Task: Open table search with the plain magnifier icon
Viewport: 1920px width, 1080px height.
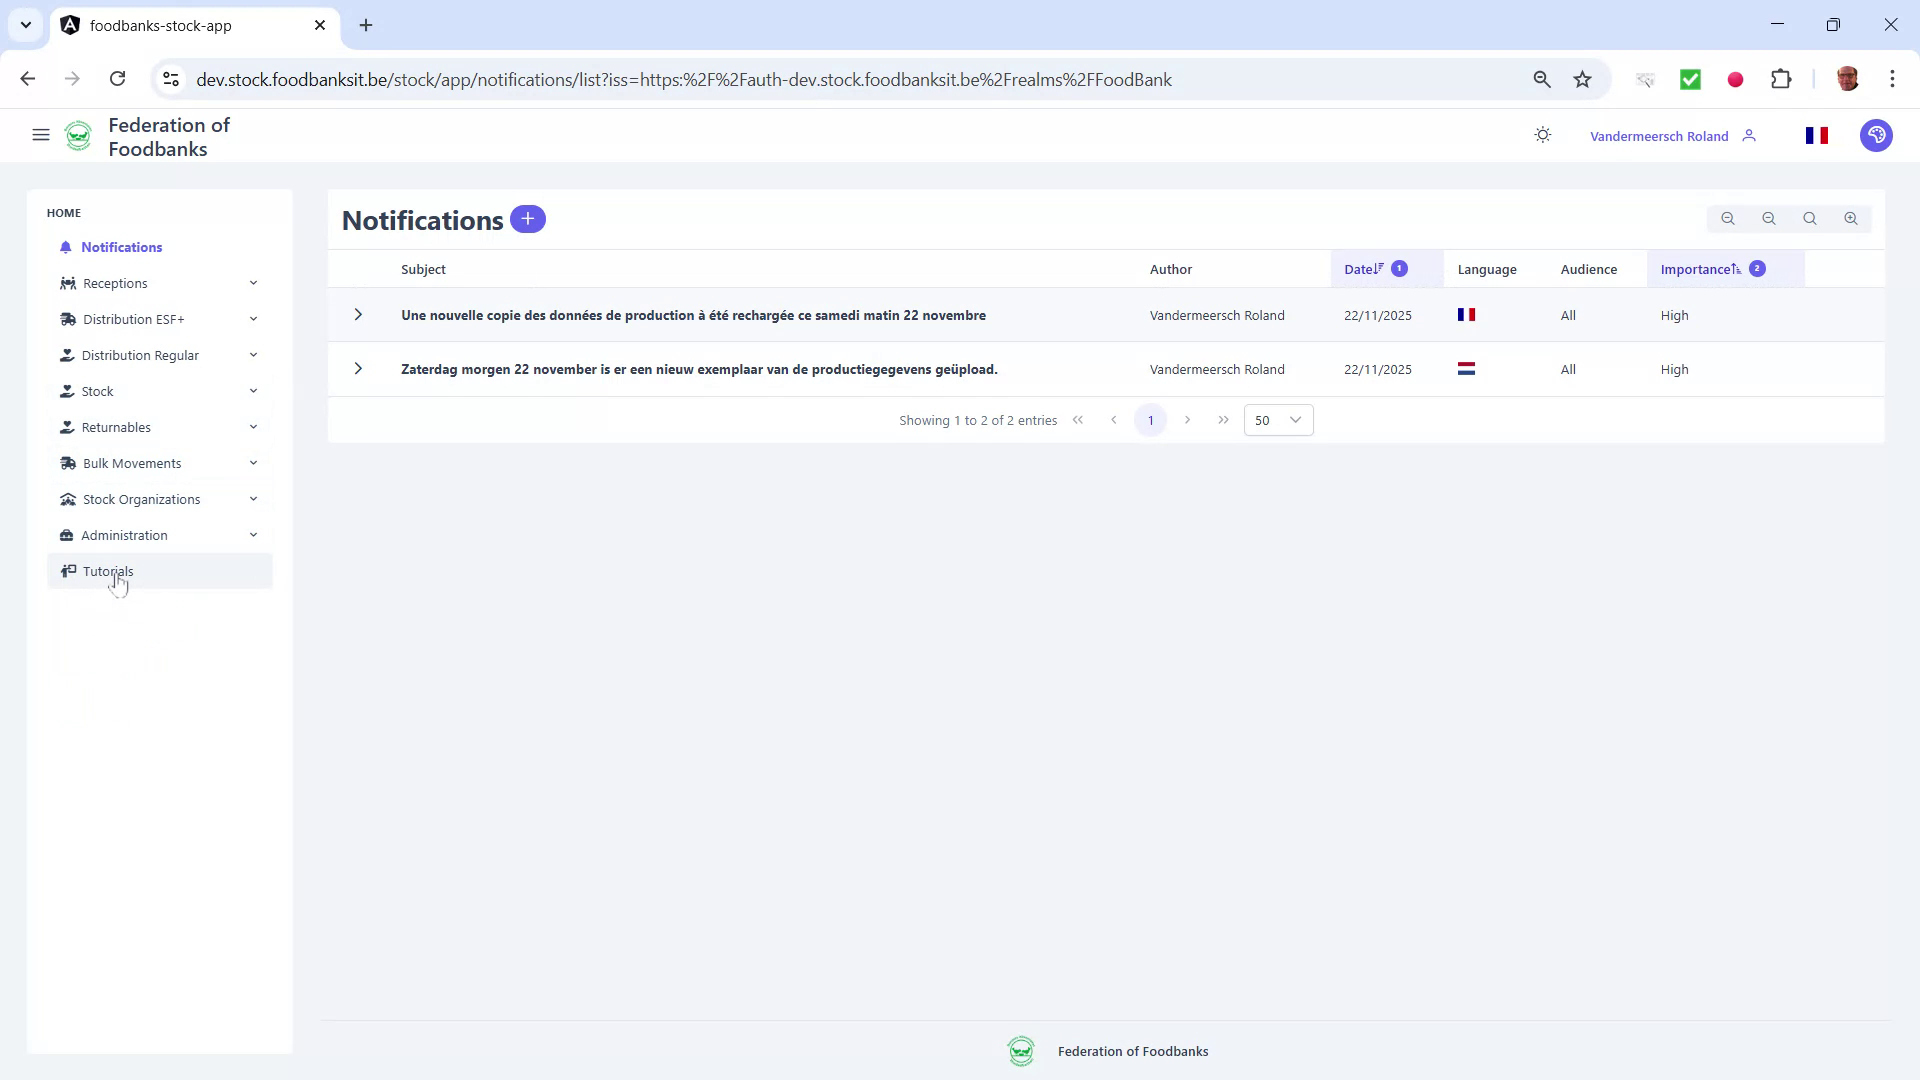Action: [x=1810, y=218]
